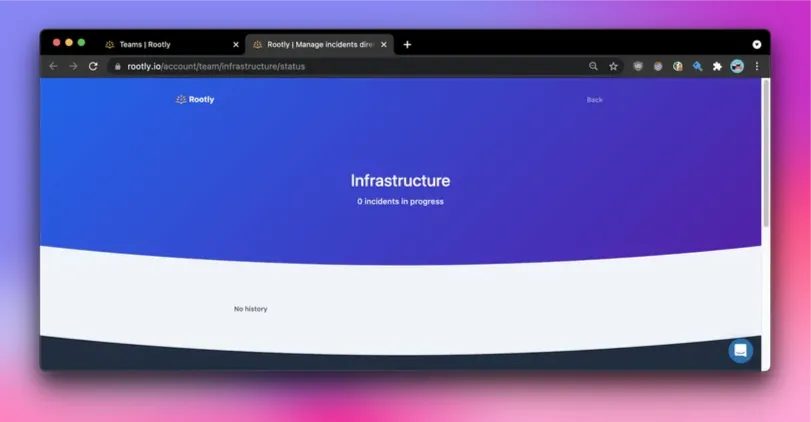Click the Infrastructure heading
Viewport: 811px width, 422px height.
point(400,180)
